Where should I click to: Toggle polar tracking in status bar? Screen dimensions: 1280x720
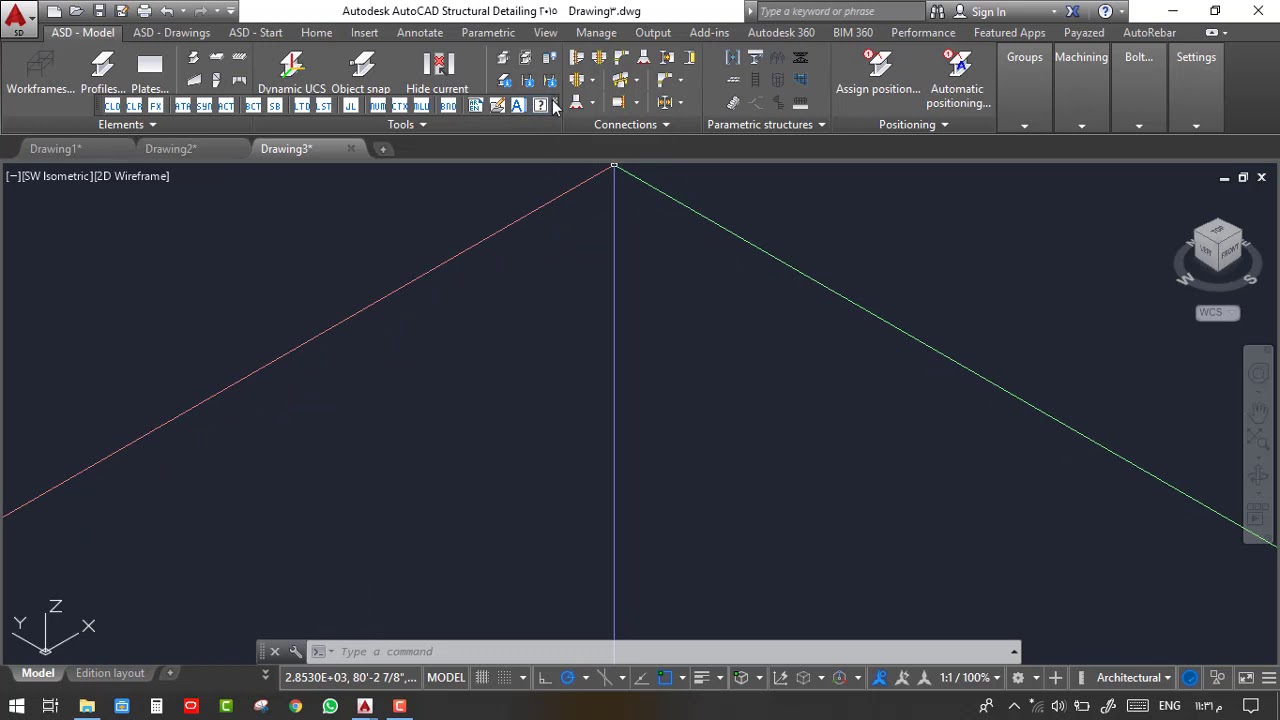(x=567, y=678)
